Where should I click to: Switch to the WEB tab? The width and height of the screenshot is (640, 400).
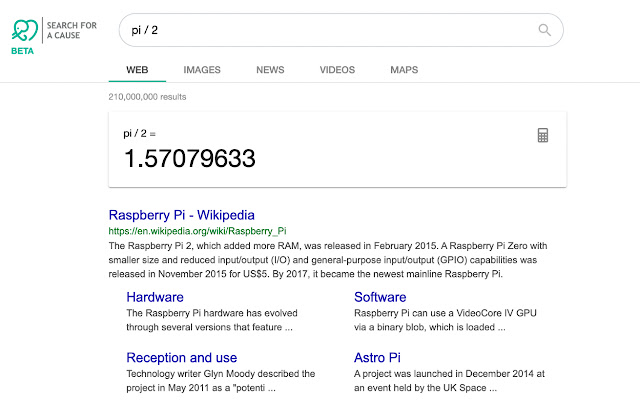pyautogui.click(x=137, y=70)
